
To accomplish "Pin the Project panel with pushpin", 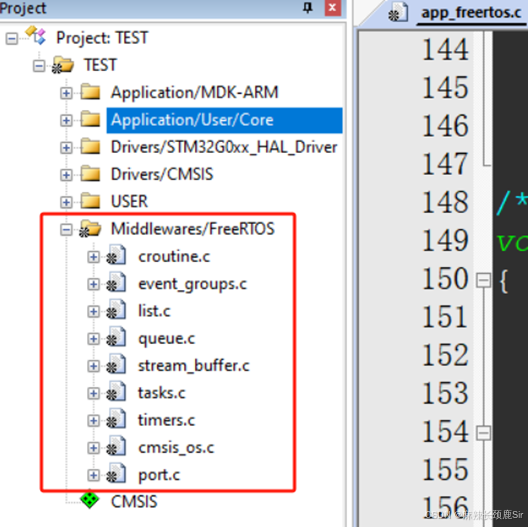I will click(308, 7).
